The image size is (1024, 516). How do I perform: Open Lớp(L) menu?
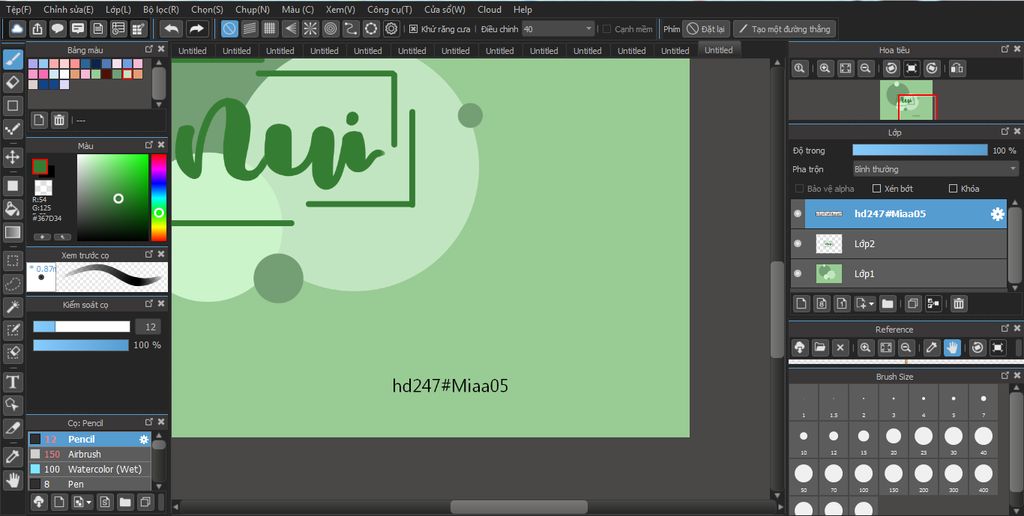(118, 10)
